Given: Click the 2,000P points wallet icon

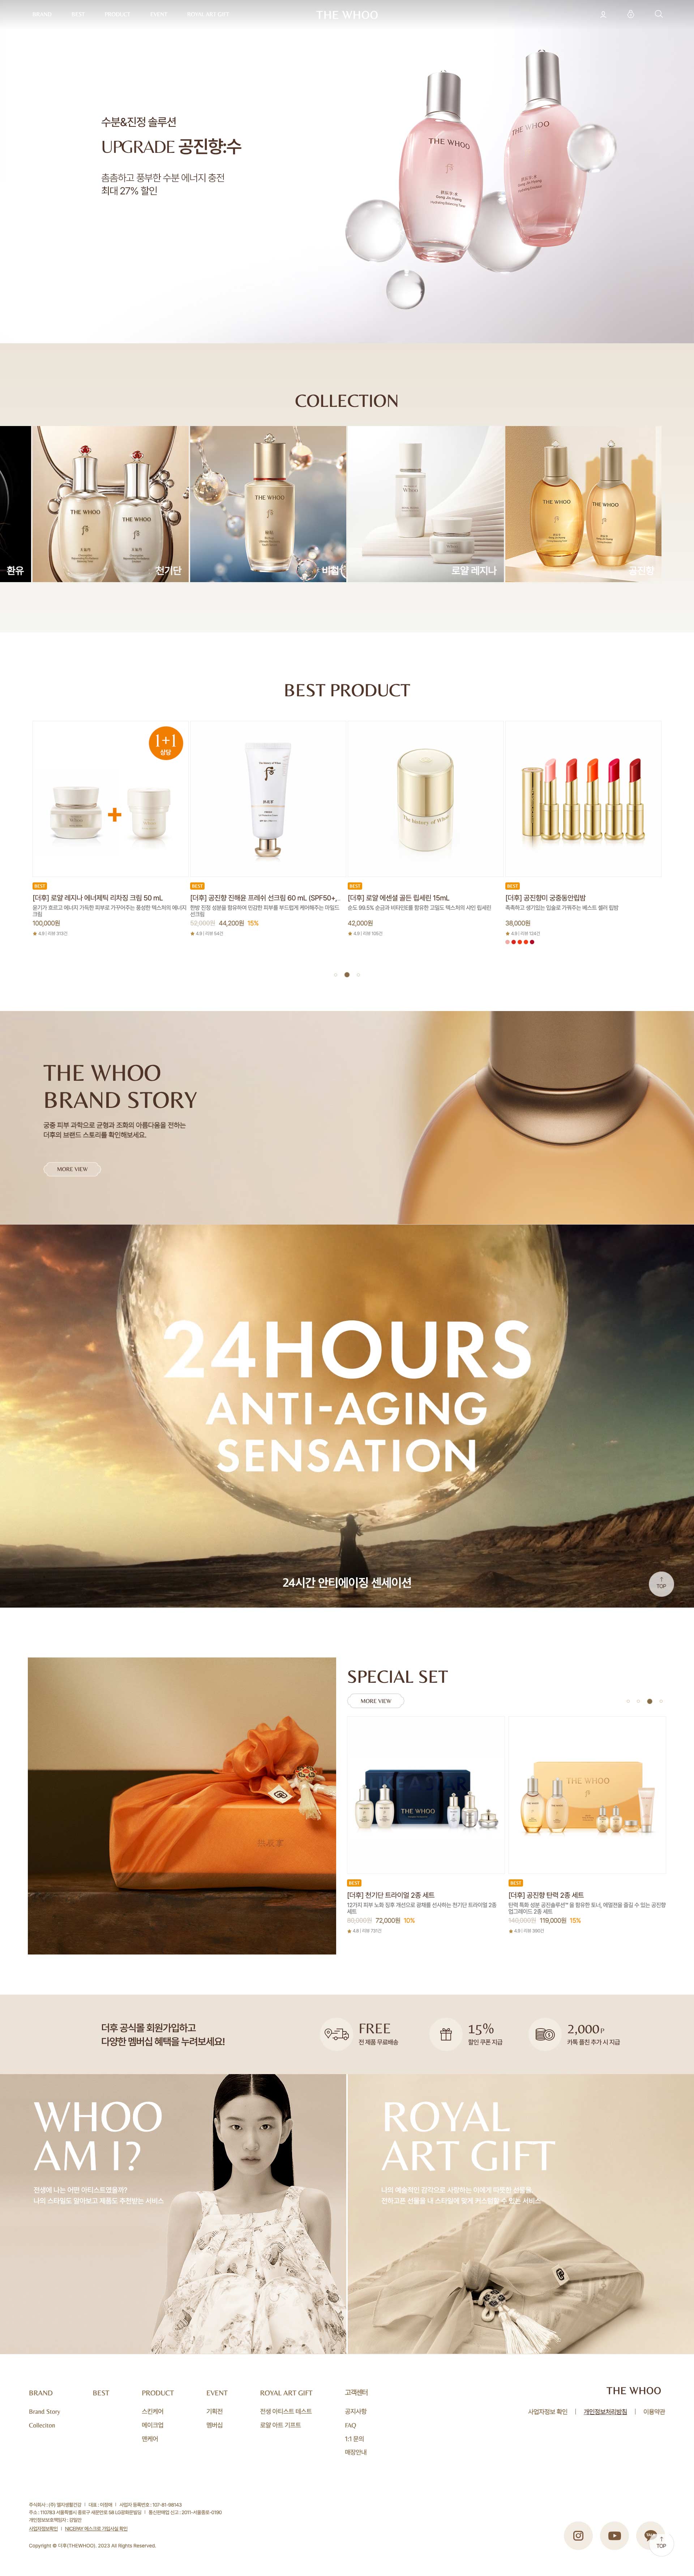Looking at the screenshot, I should point(545,2034).
